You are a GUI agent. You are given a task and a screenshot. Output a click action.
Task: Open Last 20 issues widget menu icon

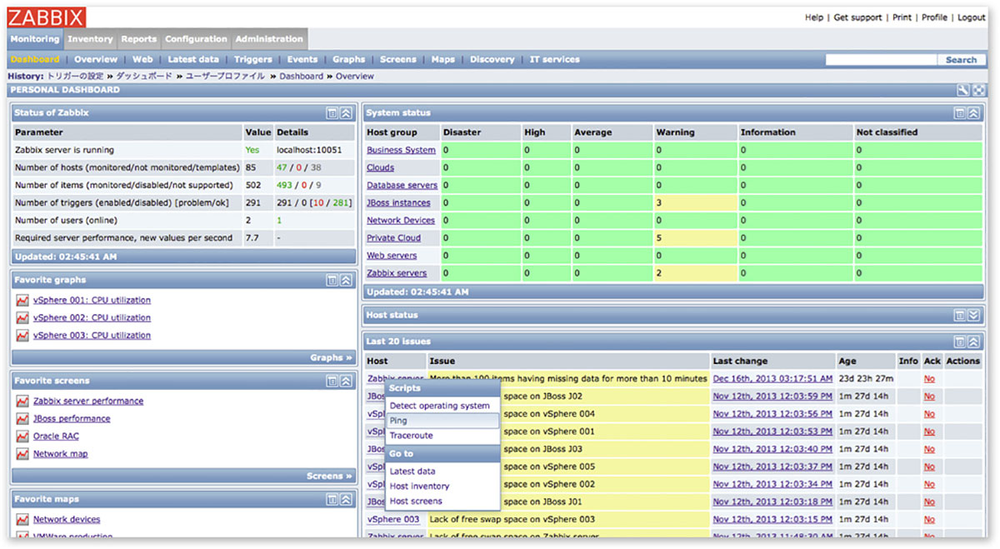click(959, 342)
